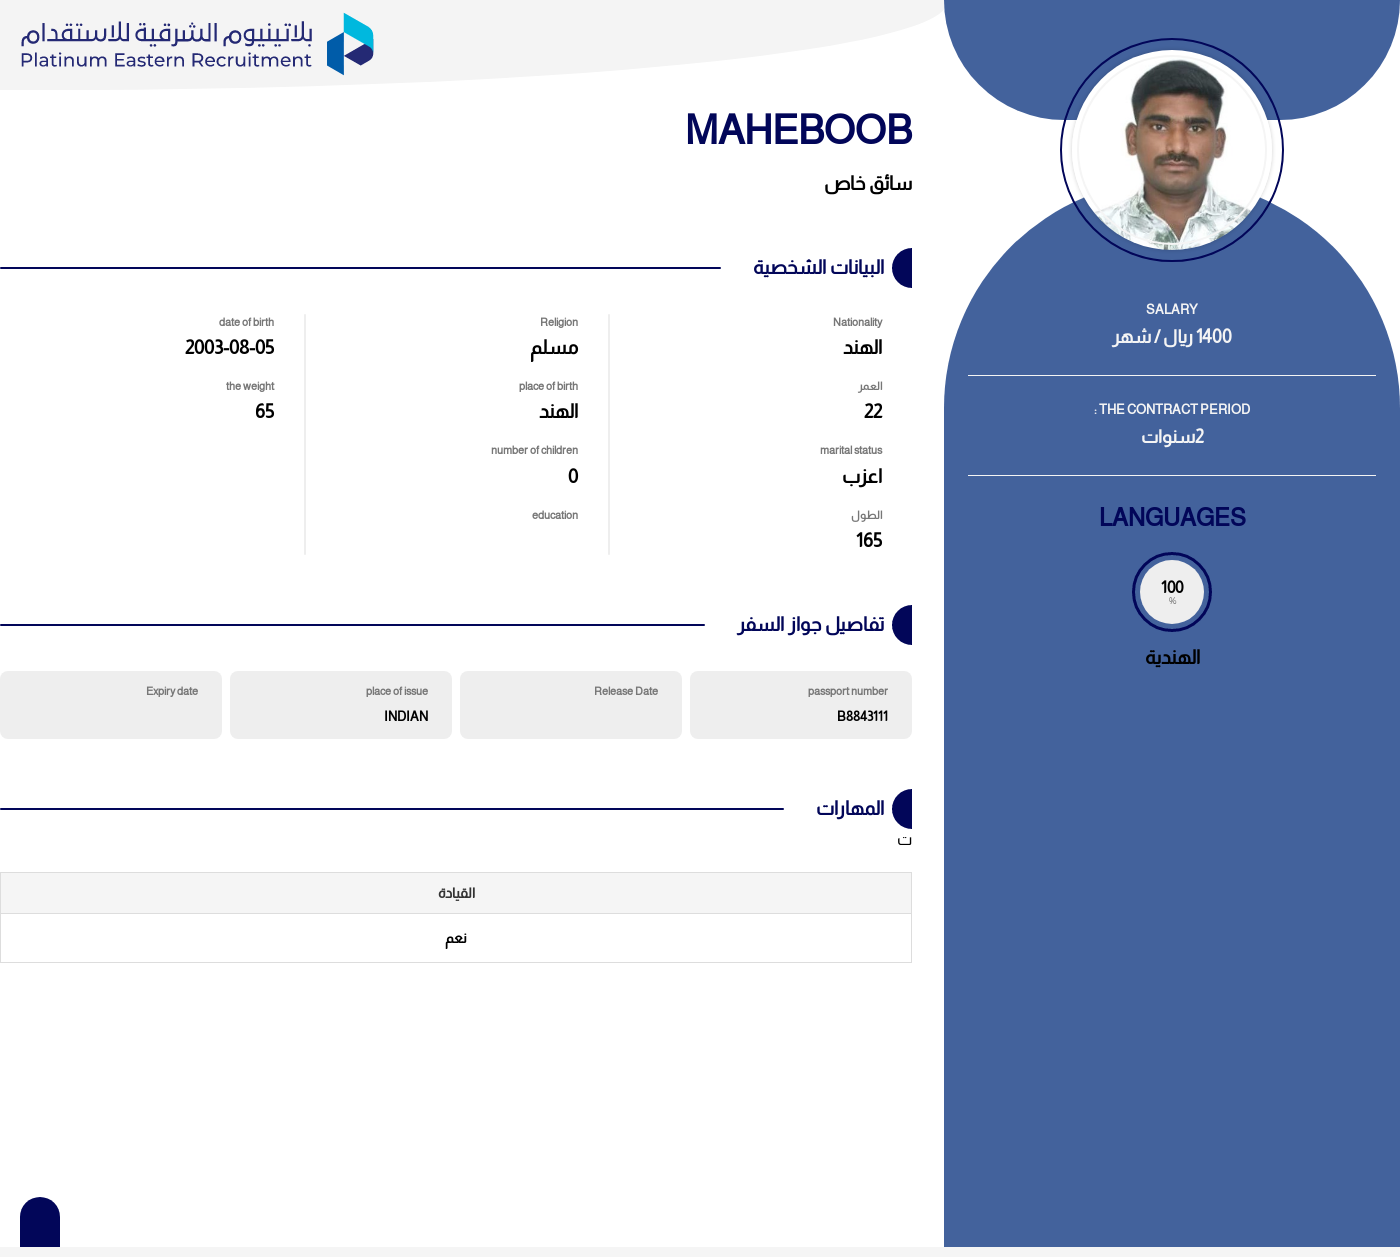Click the driving skill table header cell
The height and width of the screenshot is (1257, 1400).
[456, 893]
